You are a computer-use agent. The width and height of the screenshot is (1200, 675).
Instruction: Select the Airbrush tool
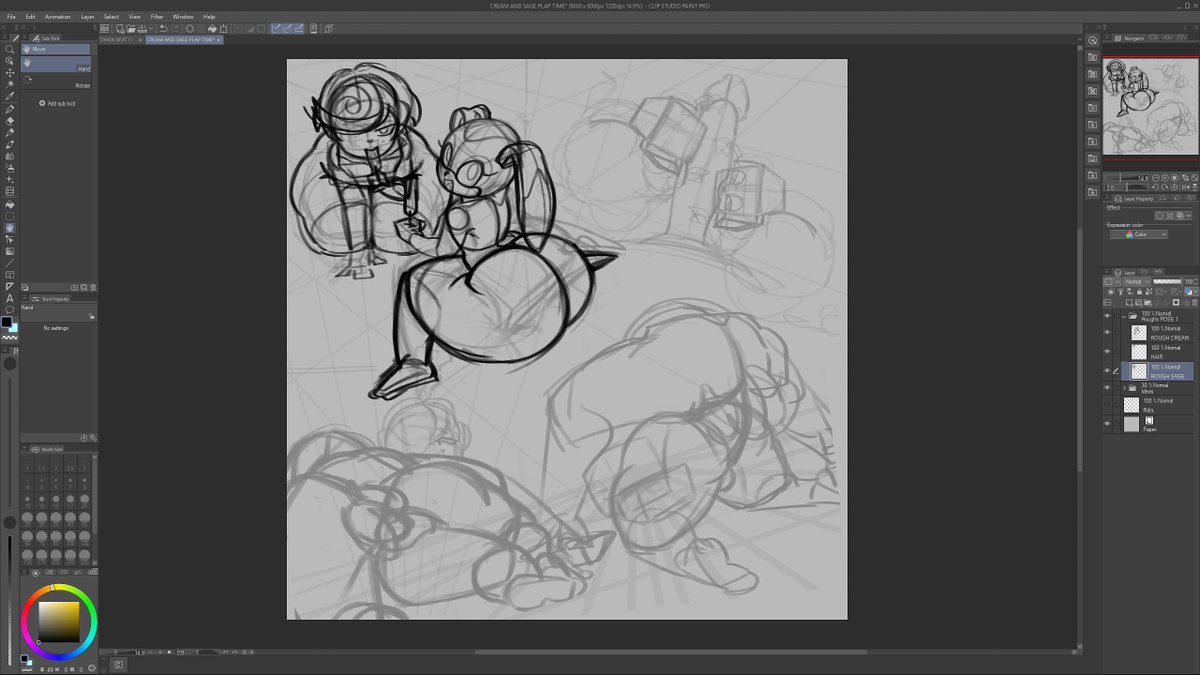point(10,168)
